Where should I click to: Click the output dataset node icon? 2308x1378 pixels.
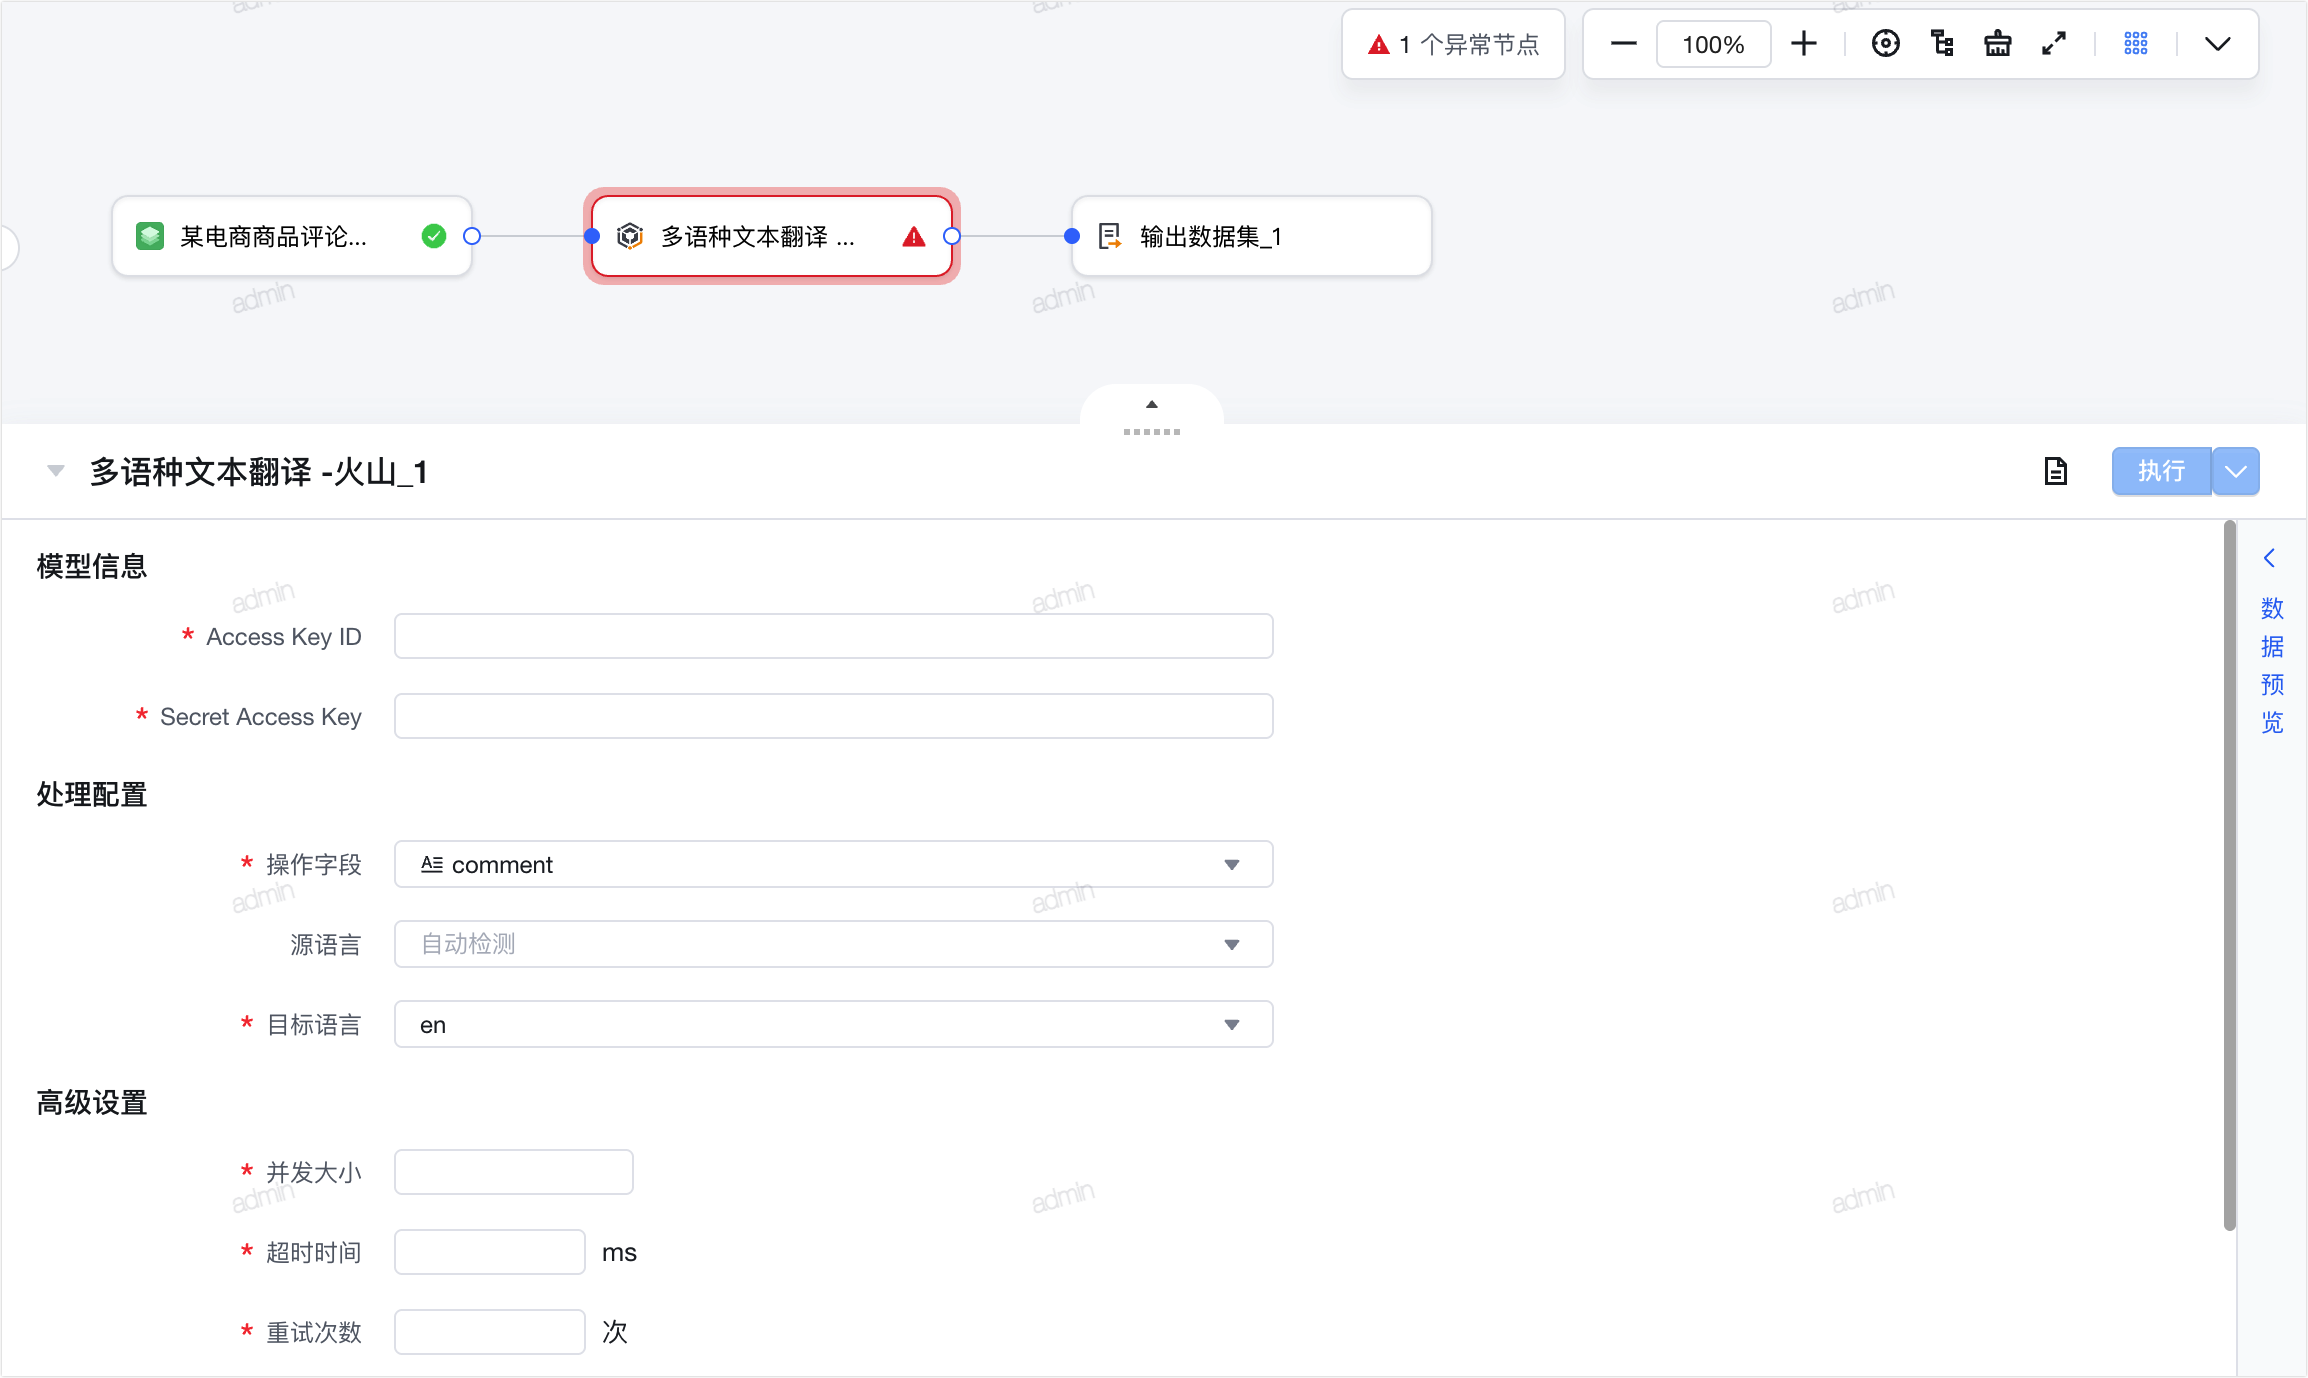(x=1110, y=236)
